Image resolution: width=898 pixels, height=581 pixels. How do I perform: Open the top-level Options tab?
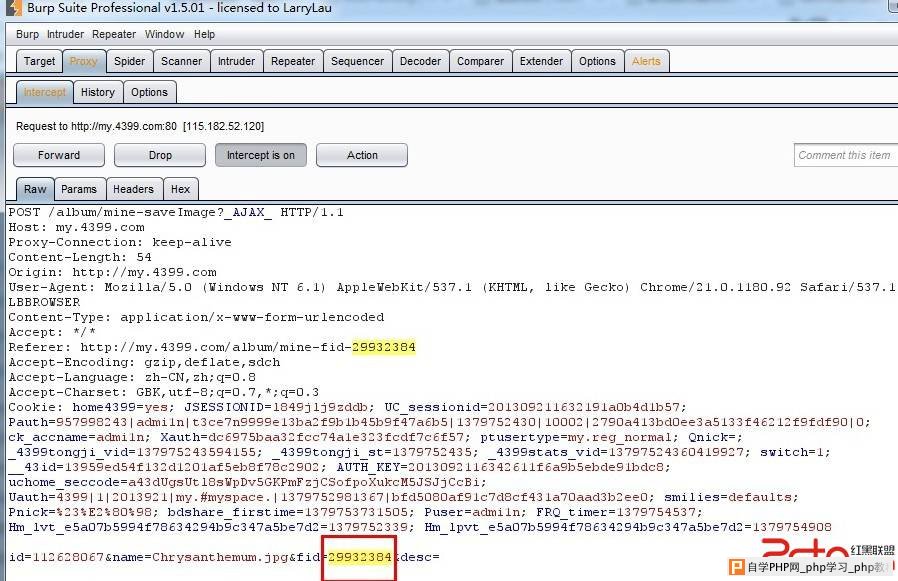[597, 61]
